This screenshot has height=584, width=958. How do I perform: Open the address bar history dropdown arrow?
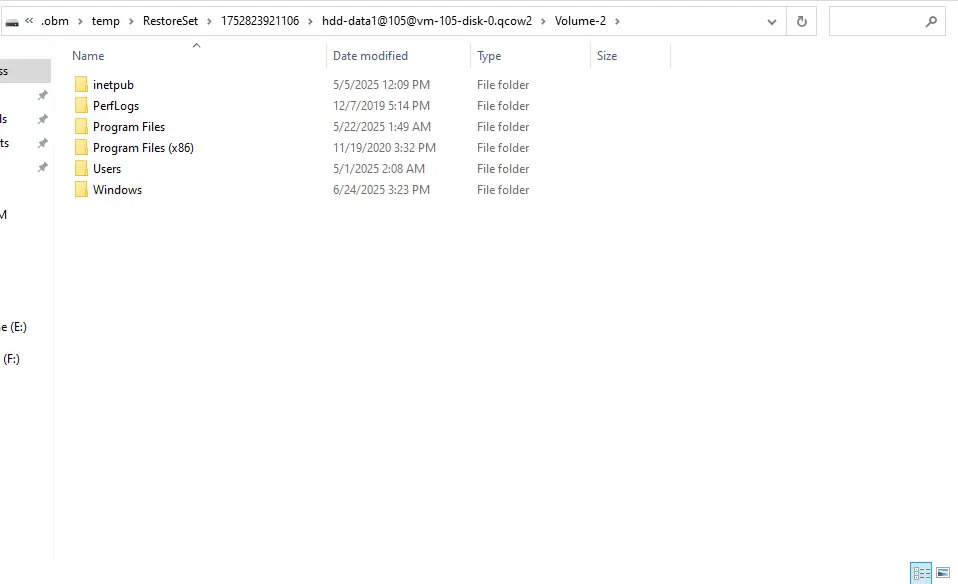(771, 20)
